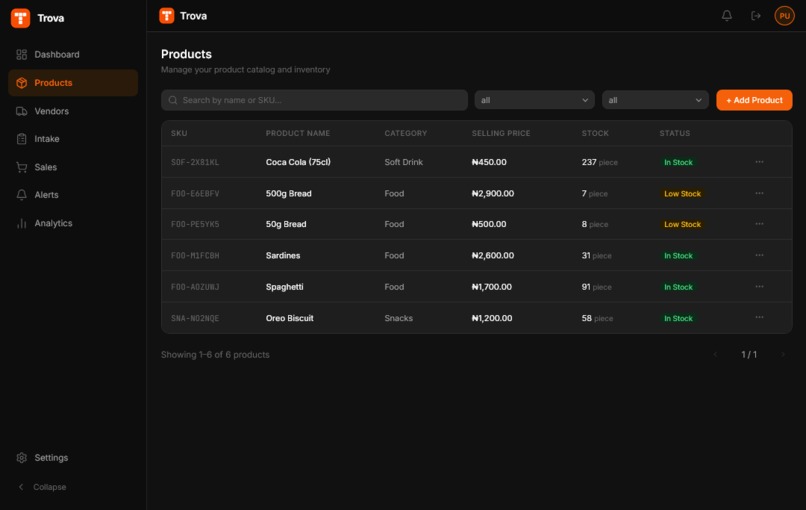Open Vendors page
This screenshot has height=510, width=806.
[x=73, y=111]
